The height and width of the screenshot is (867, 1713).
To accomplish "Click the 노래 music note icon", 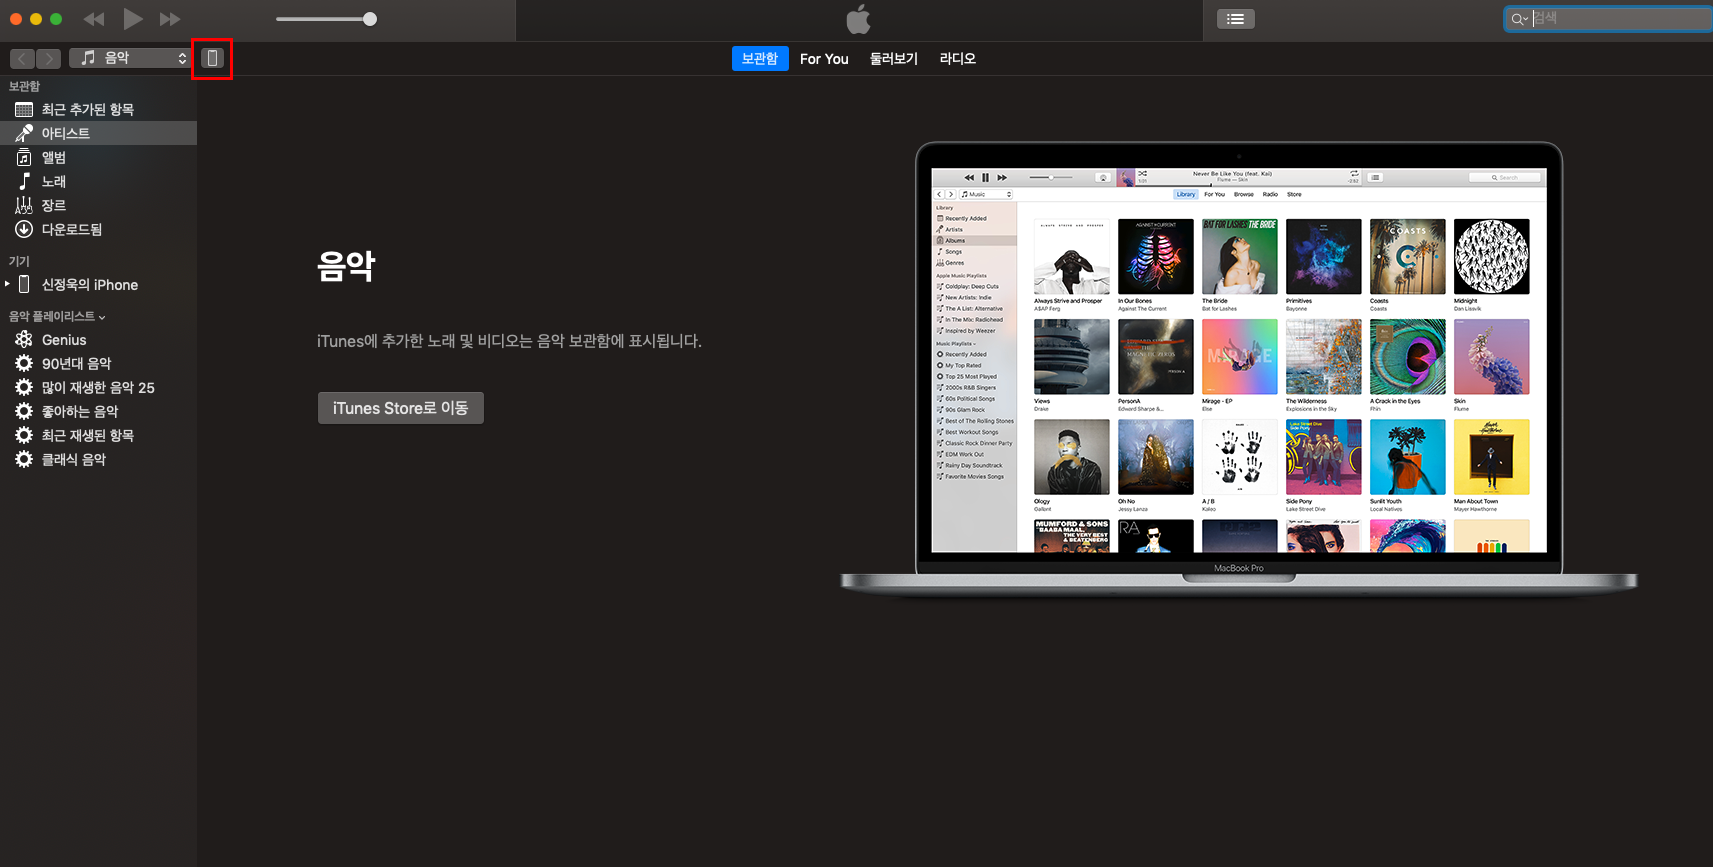I will click(x=24, y=181).
